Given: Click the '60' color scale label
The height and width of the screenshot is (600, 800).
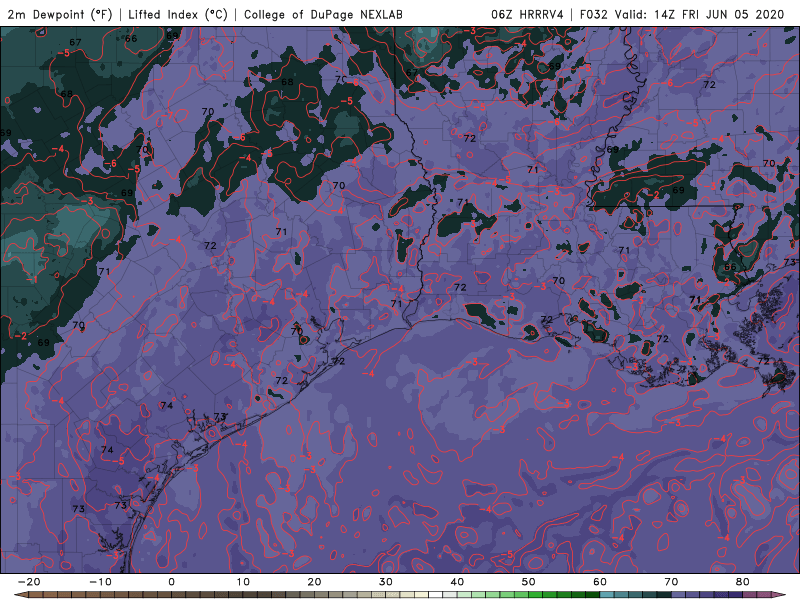Looking at the screenshot, I should point(600,582).
